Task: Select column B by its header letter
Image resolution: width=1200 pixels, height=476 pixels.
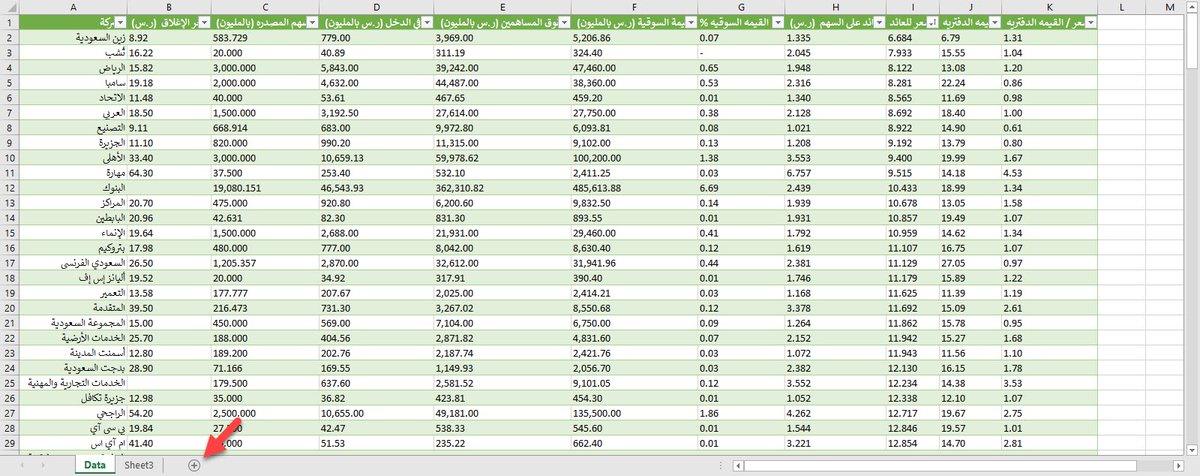Action: tap(169, 7)
